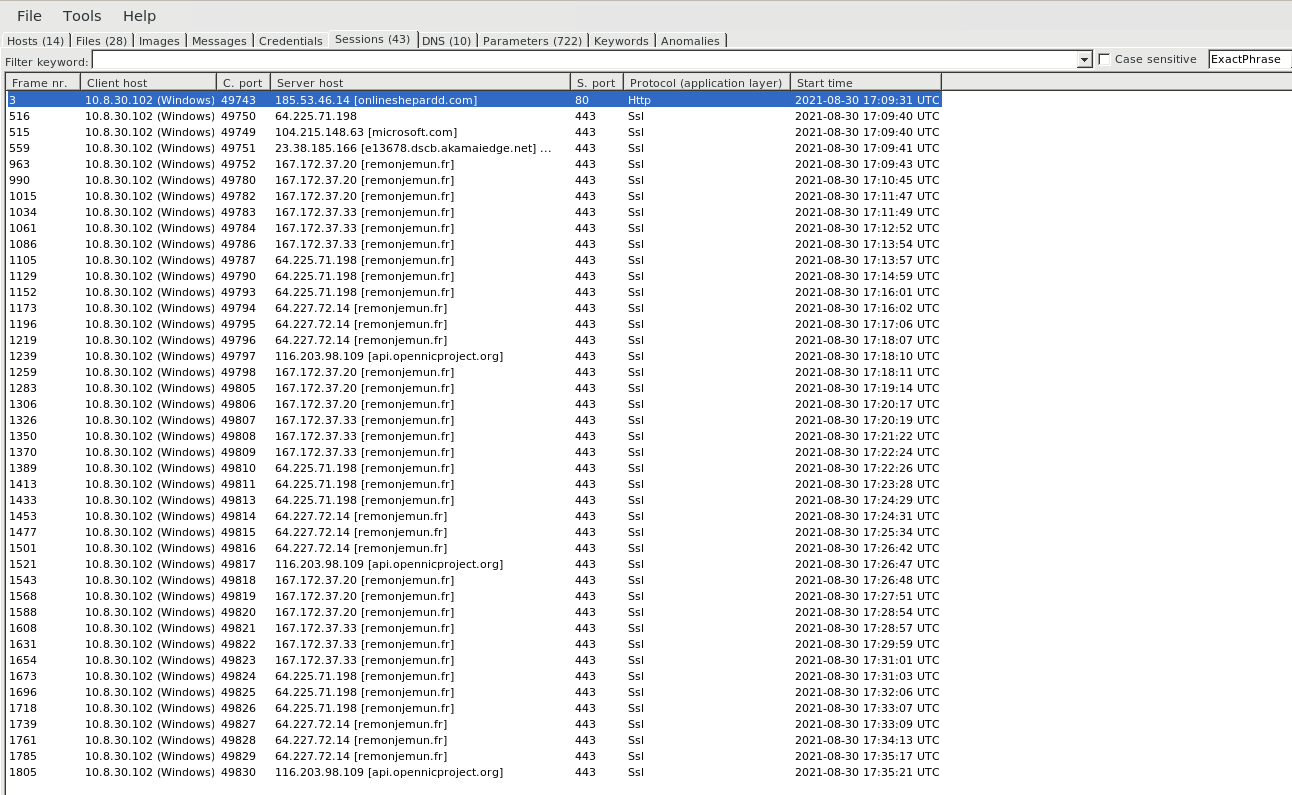Select frame 1608 session row
This screenshot has height=795, width=1292.
tap(473, 628)
